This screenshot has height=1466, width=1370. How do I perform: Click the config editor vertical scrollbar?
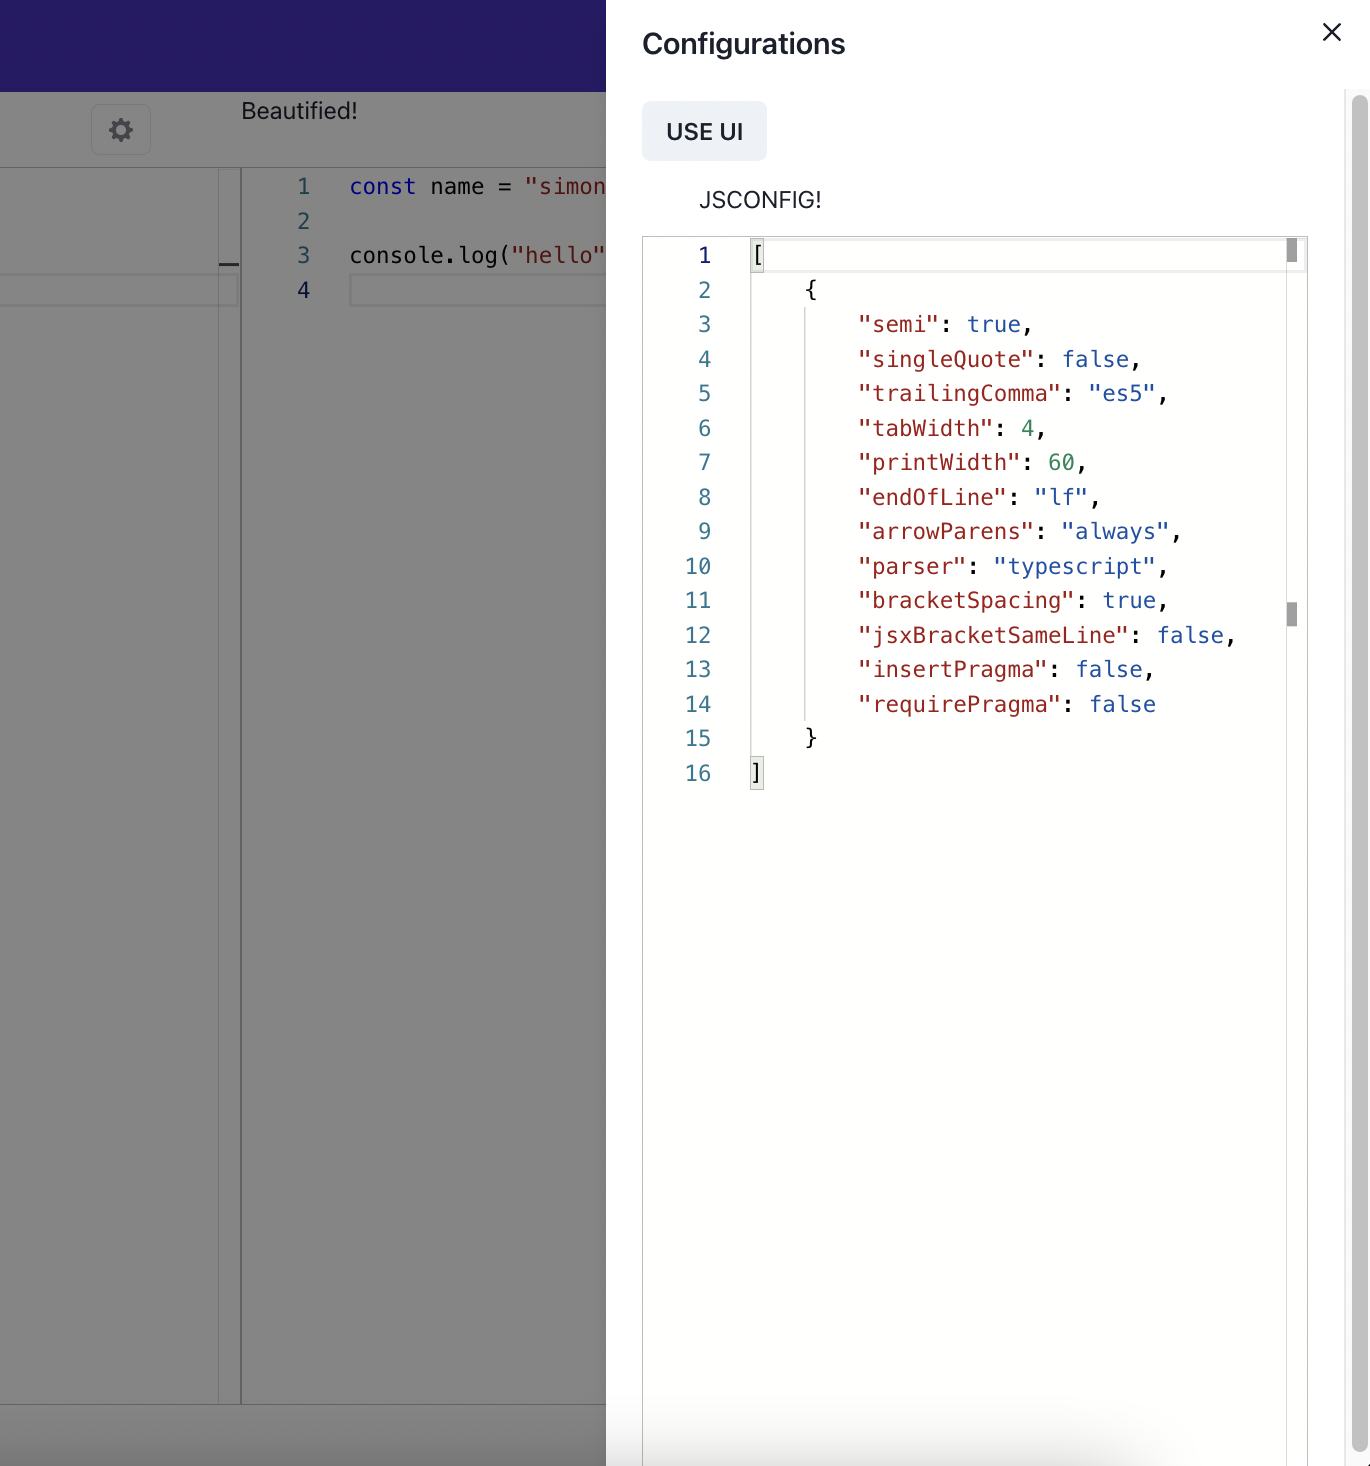(1292, 613)
